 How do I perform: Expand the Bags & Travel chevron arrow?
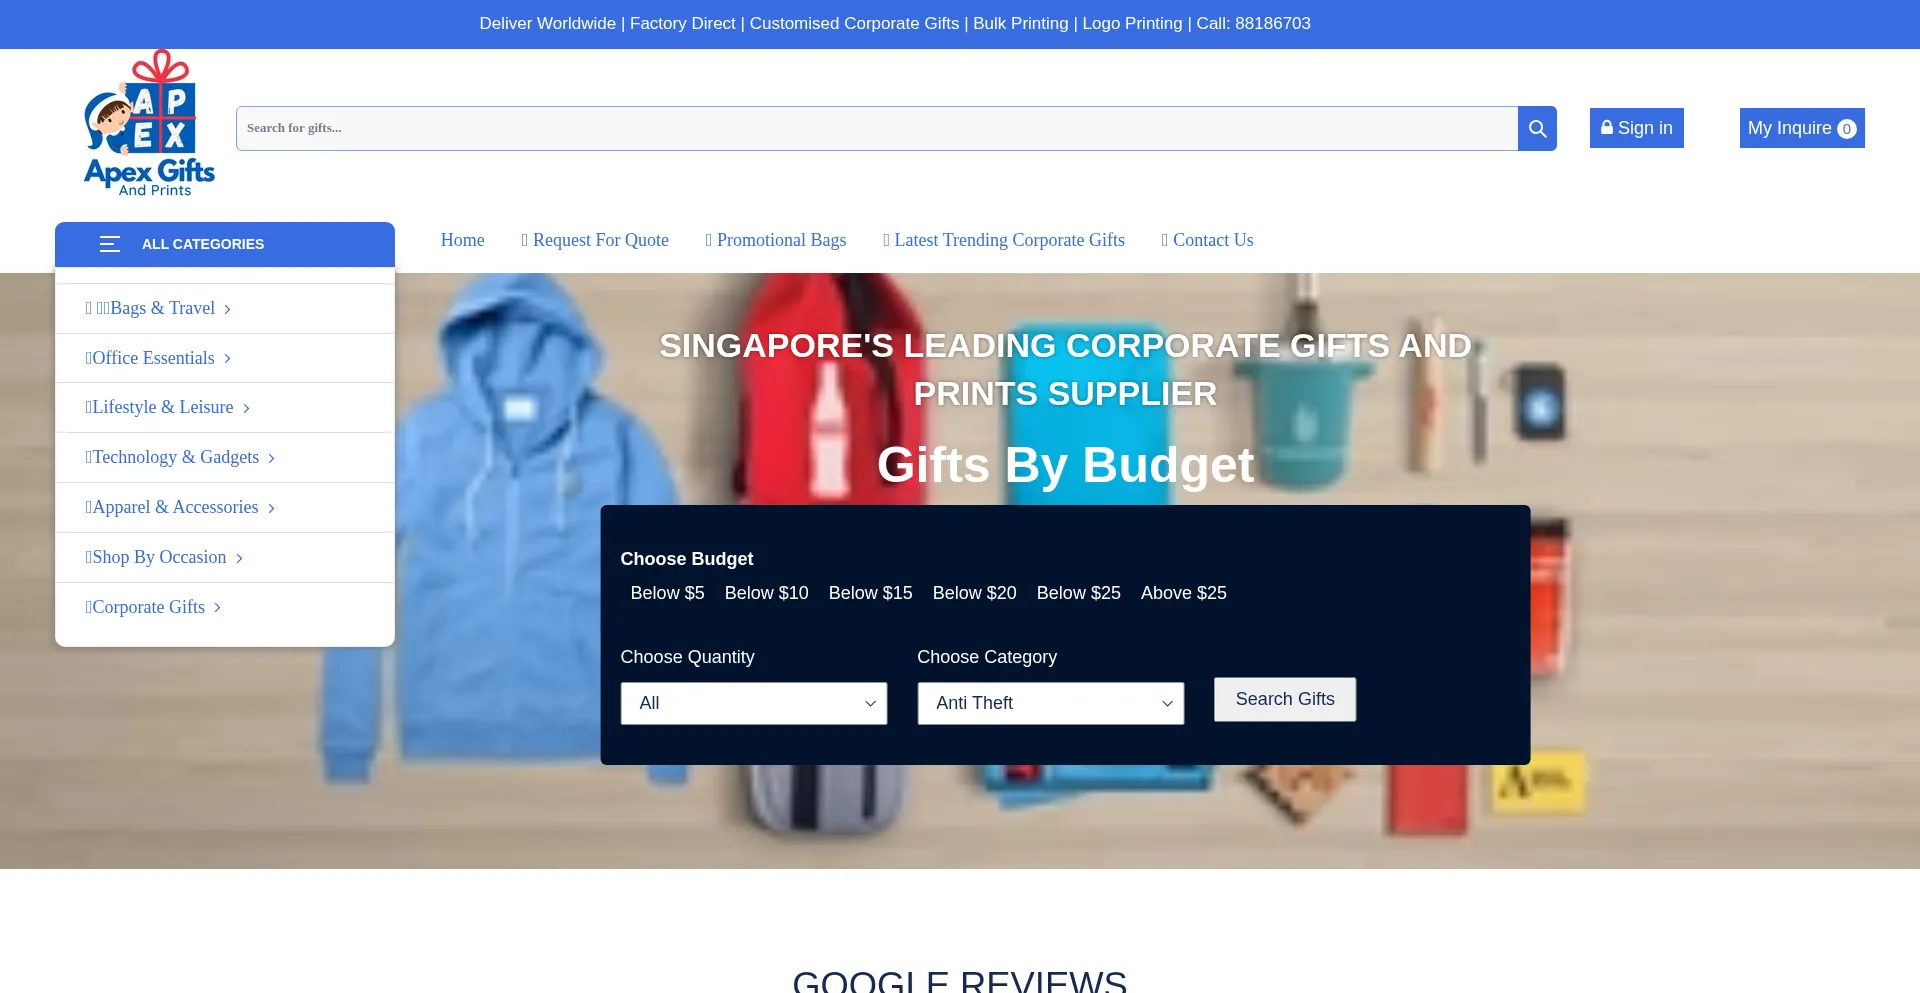click(x=228, y=309)
